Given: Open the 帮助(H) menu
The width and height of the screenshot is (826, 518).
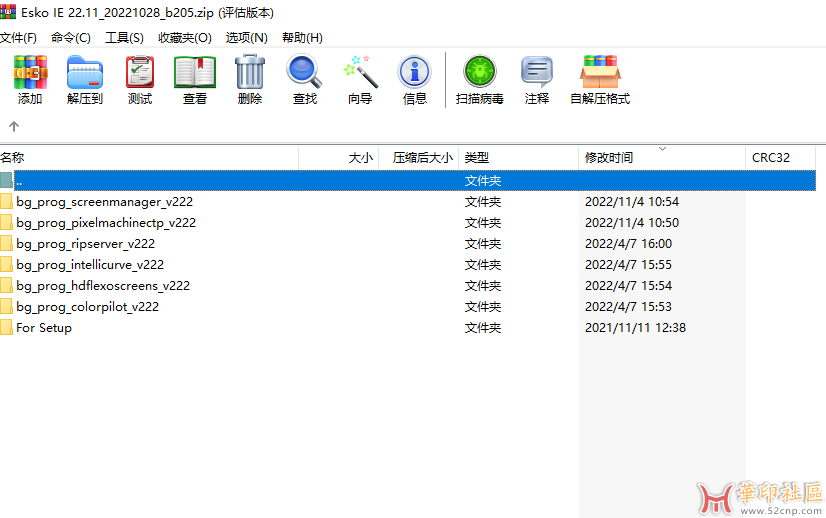Looking at the screenshot, I should pyautogui.click(x=302, y=37).
